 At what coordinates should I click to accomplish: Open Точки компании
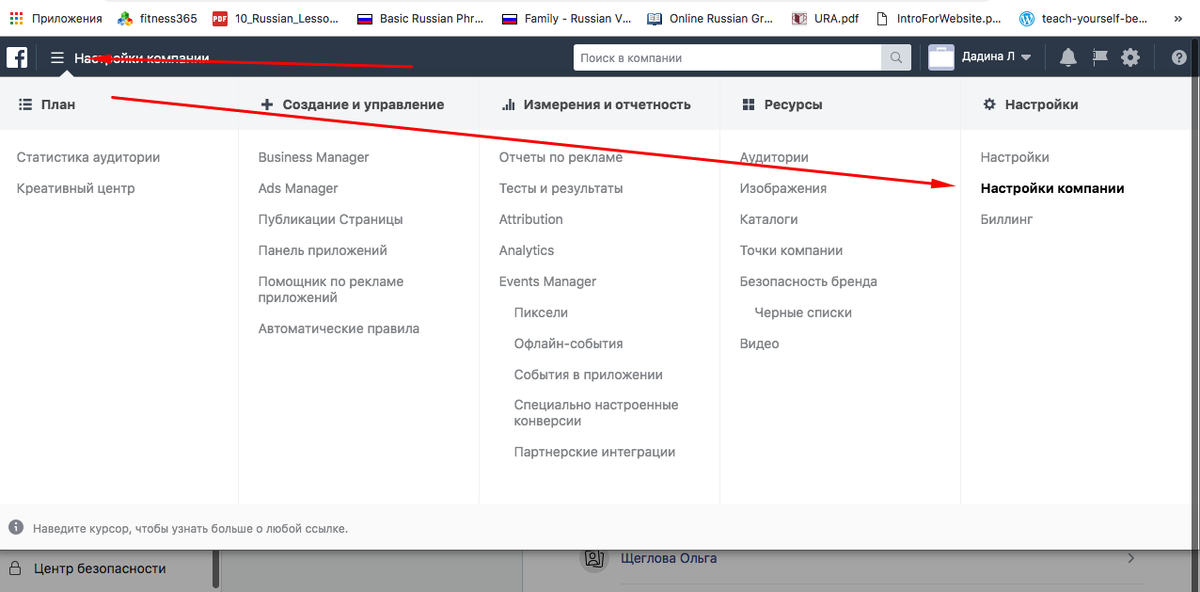pos(791,250)
